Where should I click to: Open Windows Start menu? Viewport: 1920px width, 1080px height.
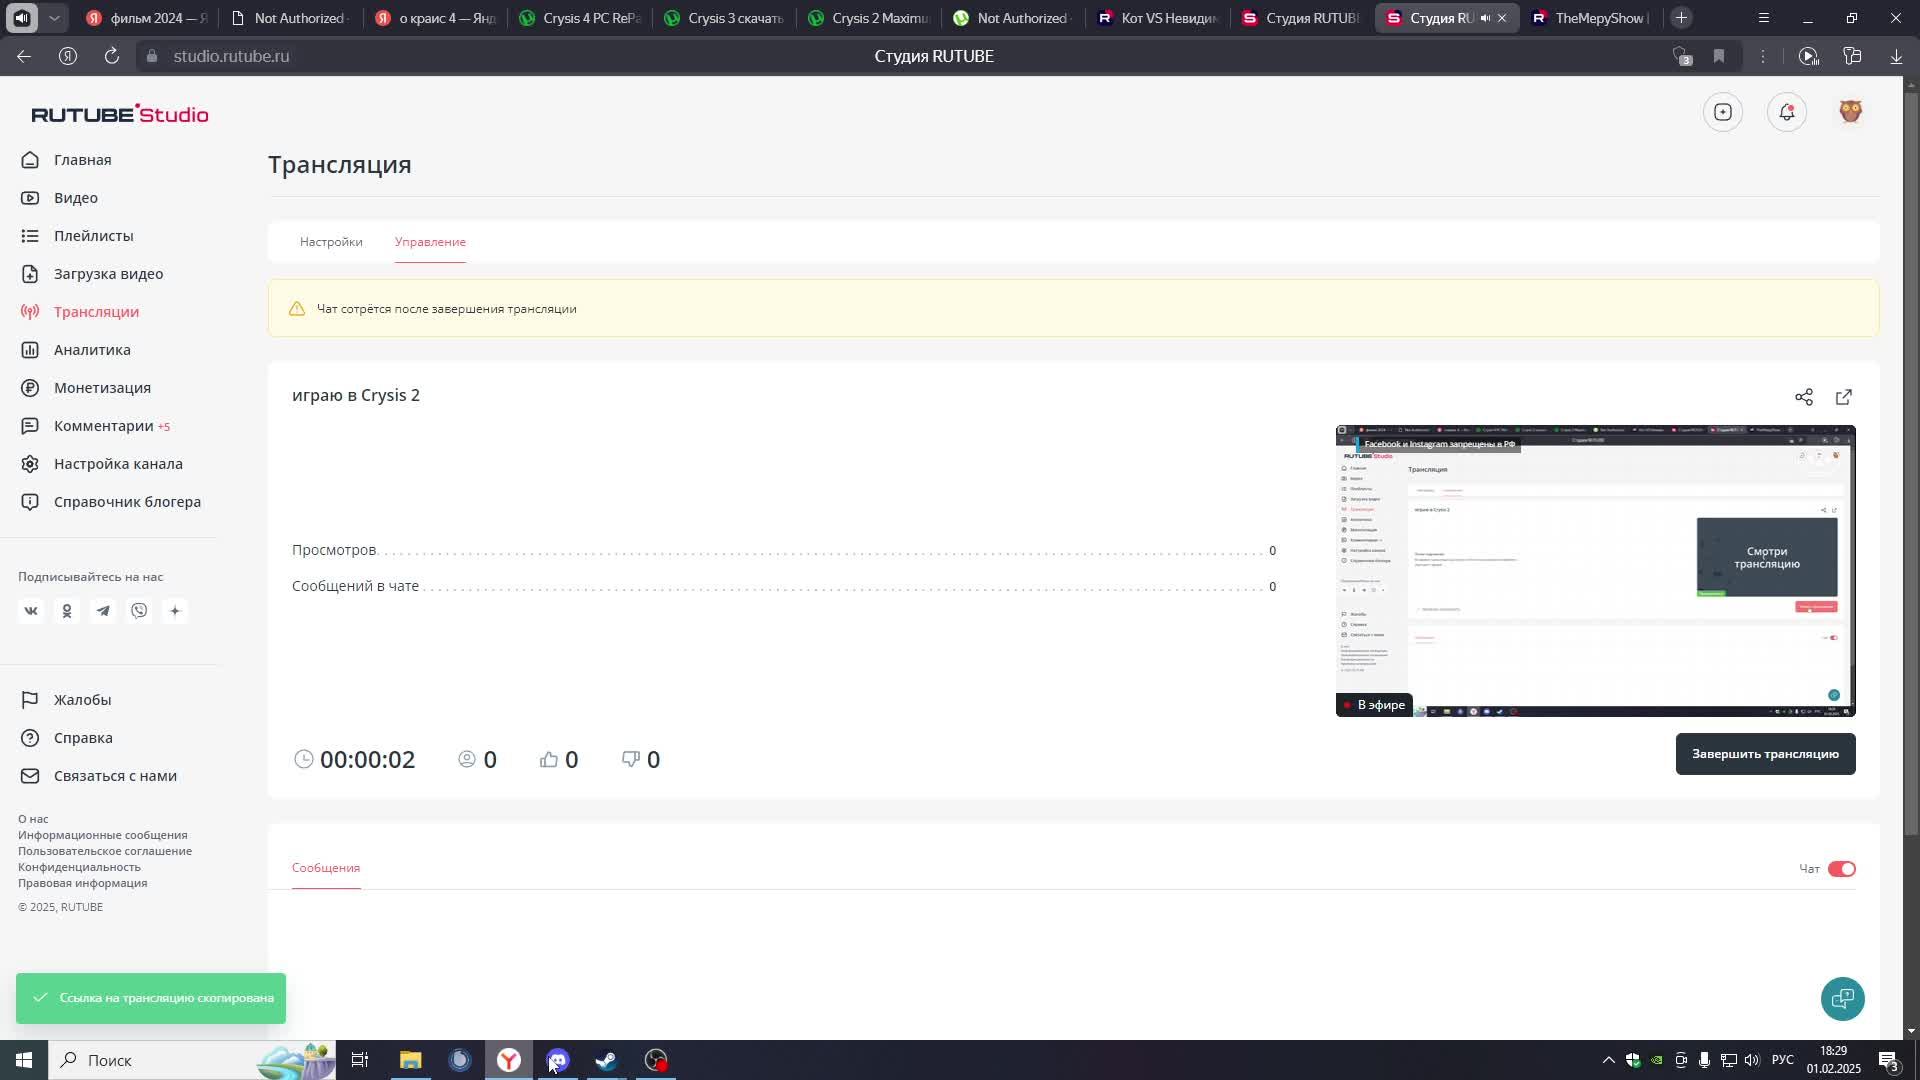24,1060
